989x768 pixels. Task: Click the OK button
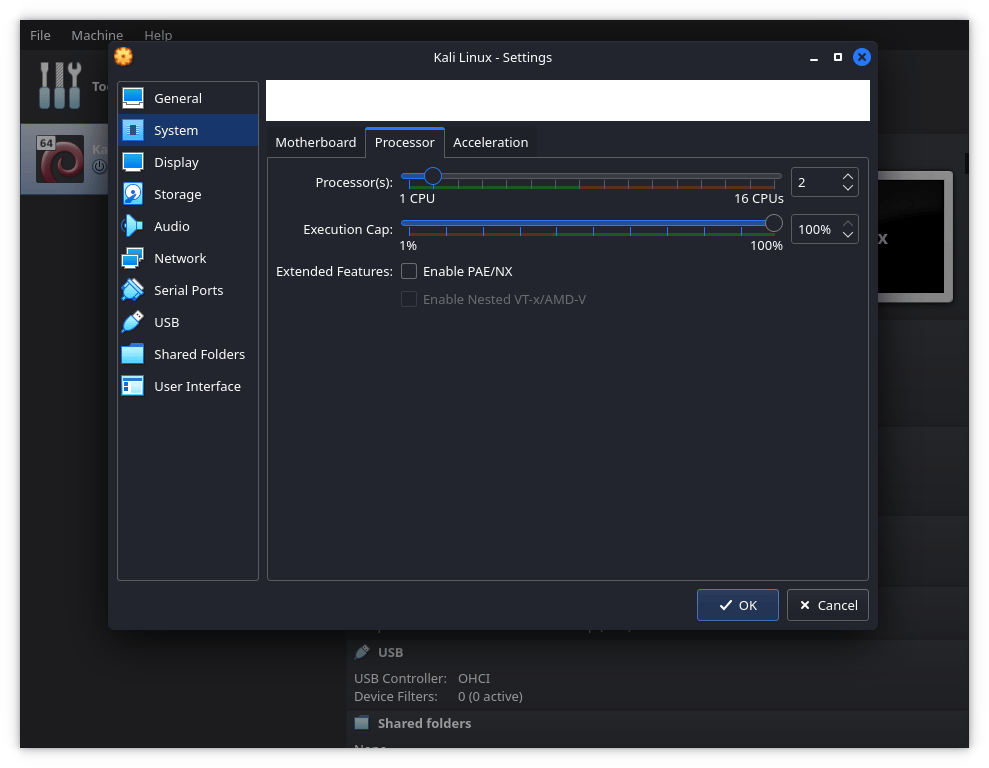coord(738,605)
